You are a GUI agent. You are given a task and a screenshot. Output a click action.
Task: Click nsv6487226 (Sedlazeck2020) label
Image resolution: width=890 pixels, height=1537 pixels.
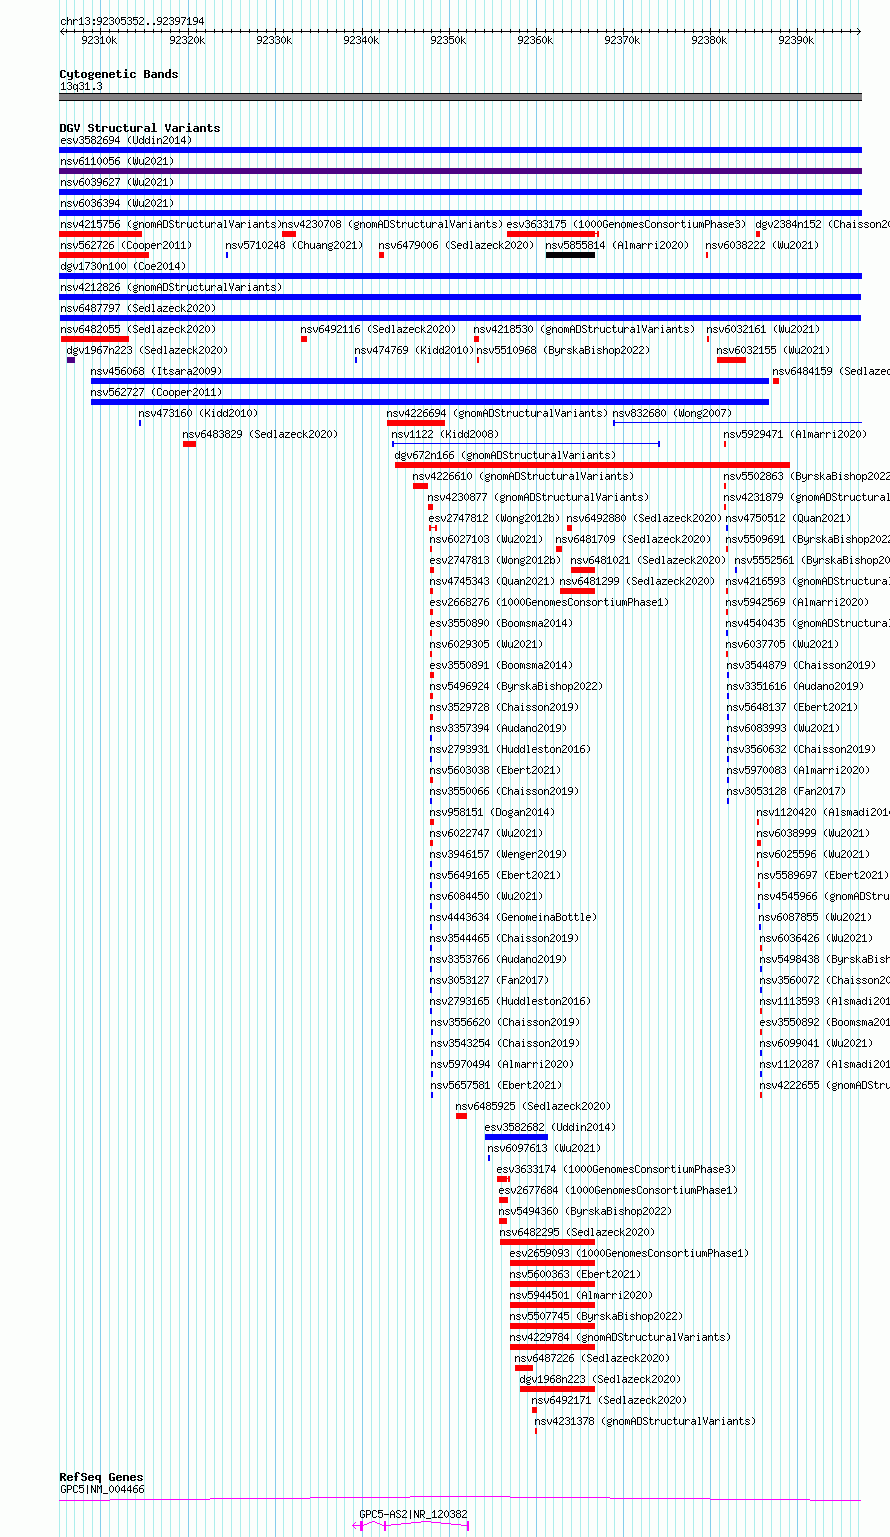(592, 1358)
